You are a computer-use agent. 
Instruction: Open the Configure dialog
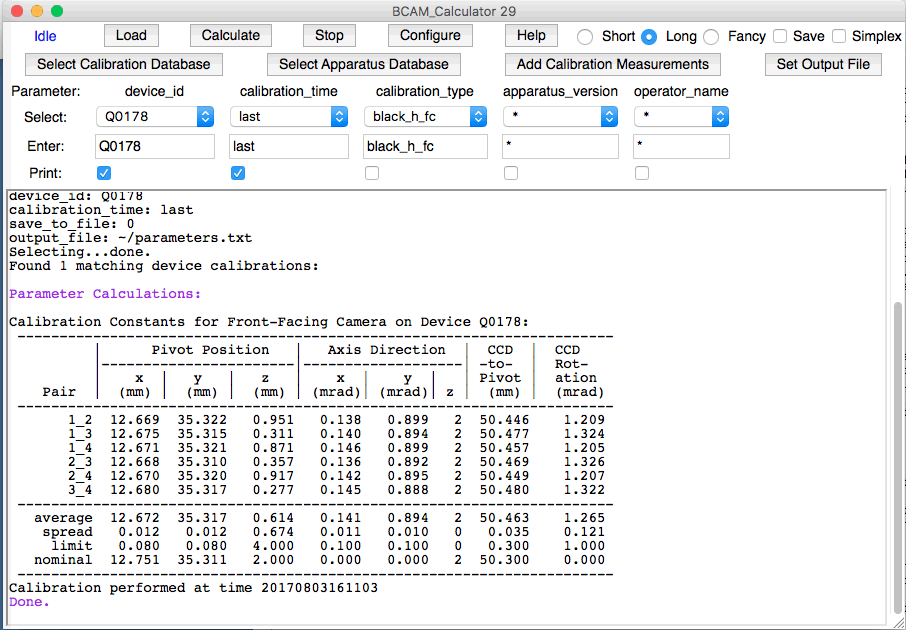(x=430, y=35)
